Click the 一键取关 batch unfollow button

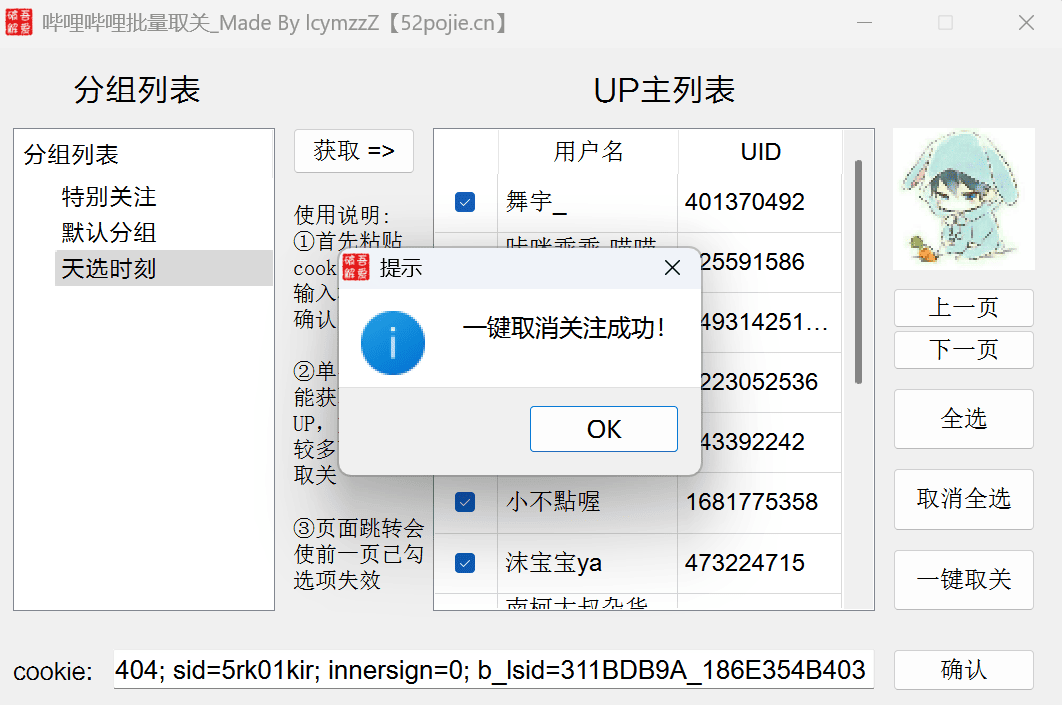pyautogui.click(x=963, y=580)
